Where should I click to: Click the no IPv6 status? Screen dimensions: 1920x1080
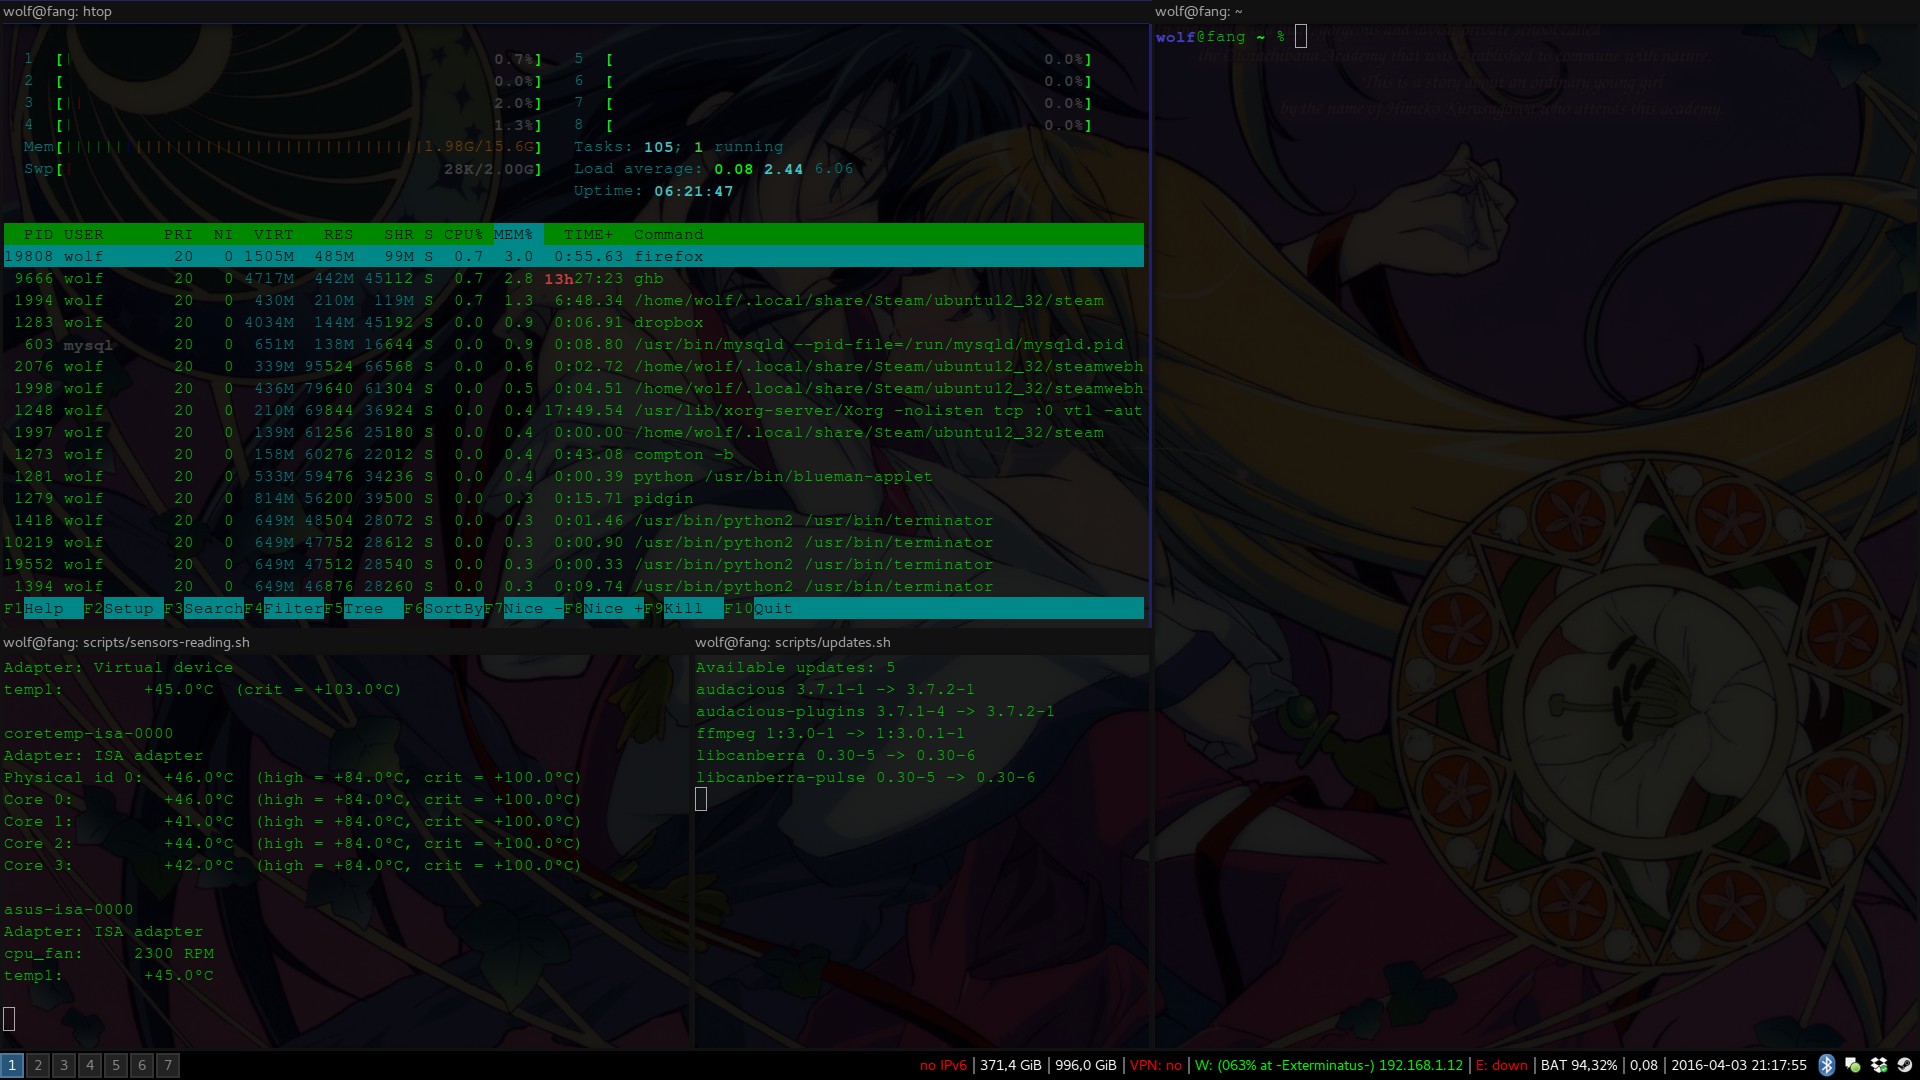(x=943, y=1065)
